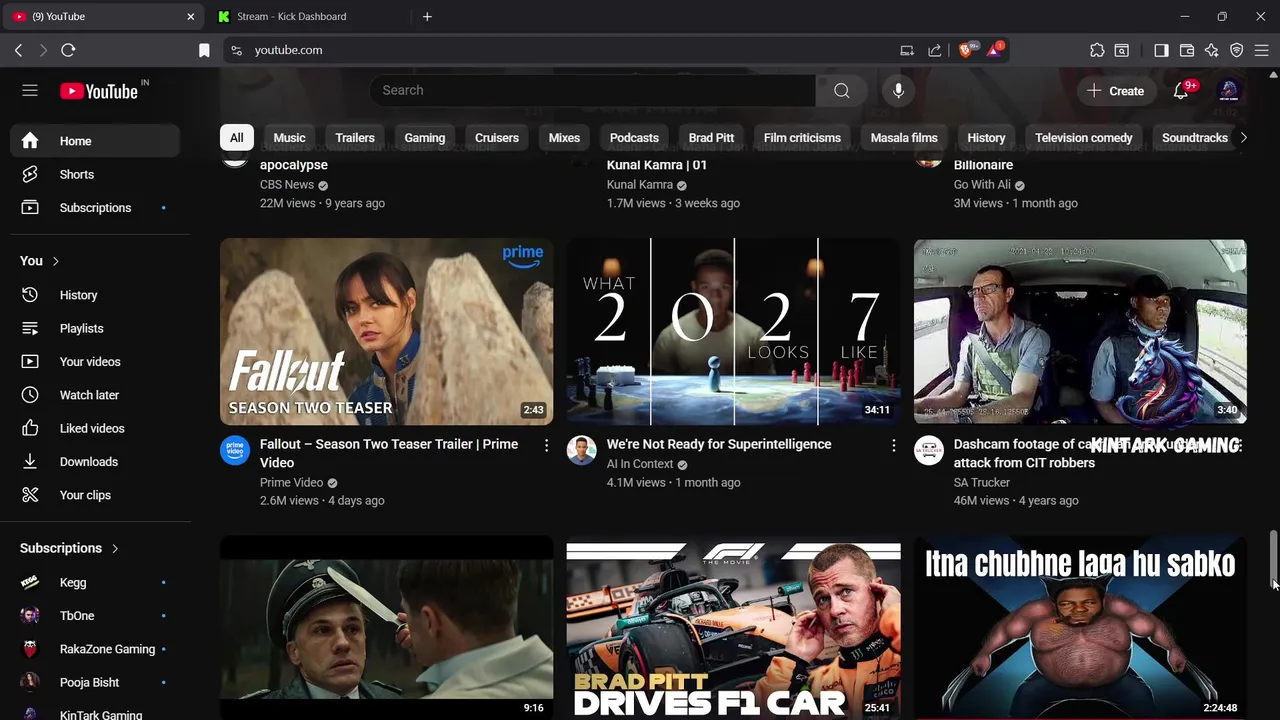
Task: Open RakaZone Gaming subscription channel
Action: pos(95,649)
